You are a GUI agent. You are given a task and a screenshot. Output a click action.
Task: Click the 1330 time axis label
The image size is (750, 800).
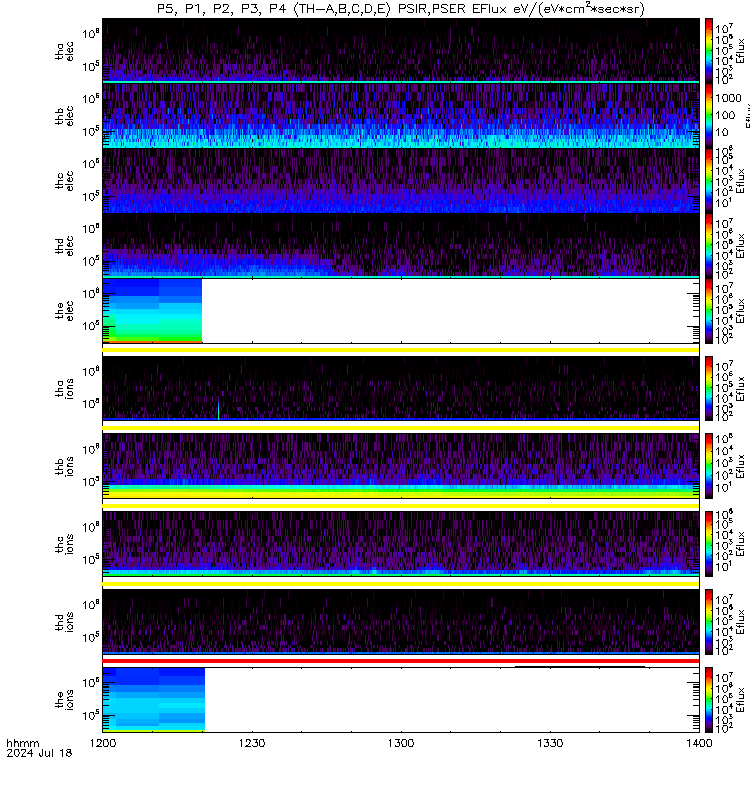(x=550, y=743)
